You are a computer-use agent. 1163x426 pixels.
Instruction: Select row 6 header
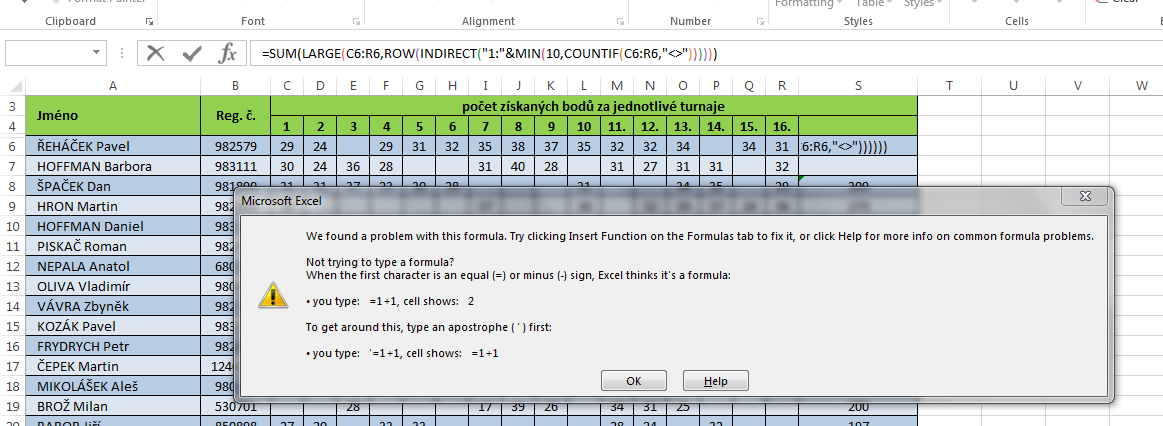[x=13, y=145]
